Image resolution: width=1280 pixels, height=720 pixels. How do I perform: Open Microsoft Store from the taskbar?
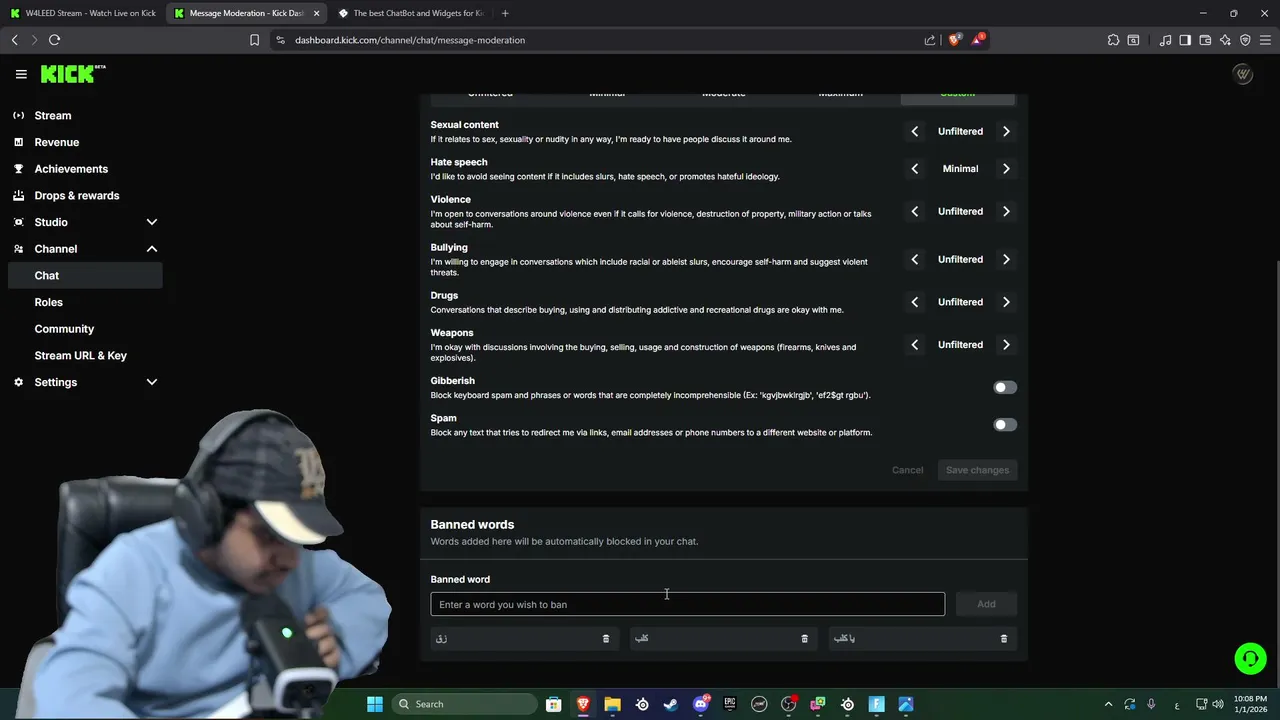point(553,704)
